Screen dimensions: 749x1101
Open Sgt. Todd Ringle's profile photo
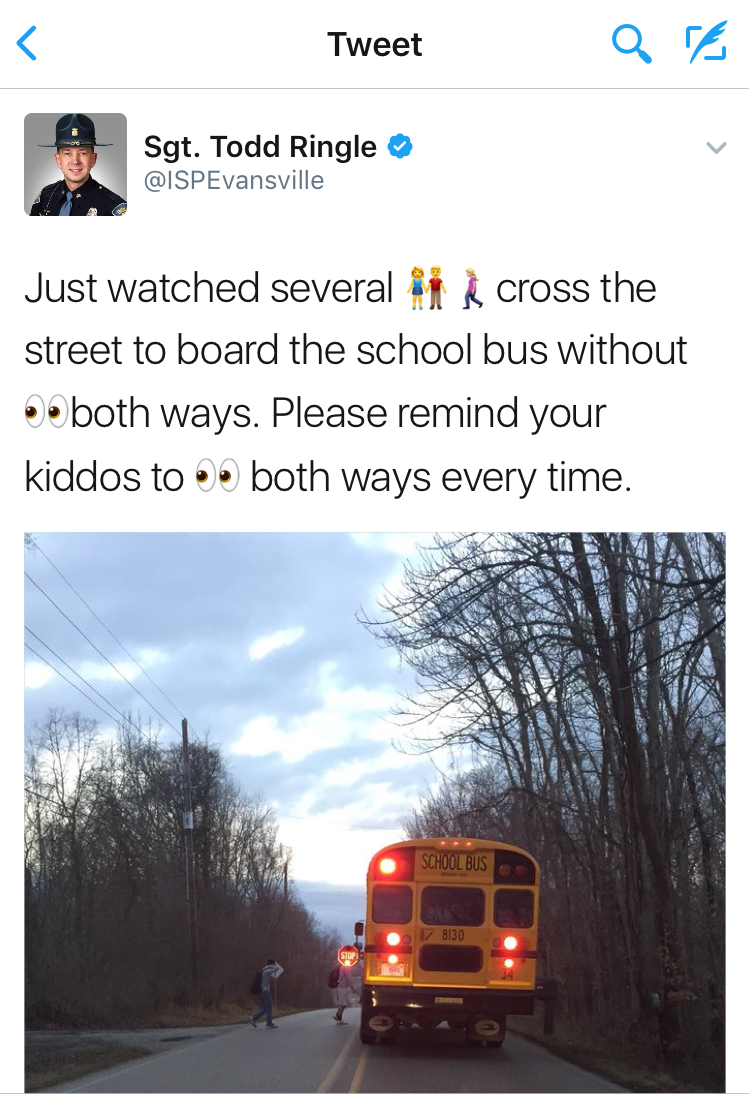(76, 164)
